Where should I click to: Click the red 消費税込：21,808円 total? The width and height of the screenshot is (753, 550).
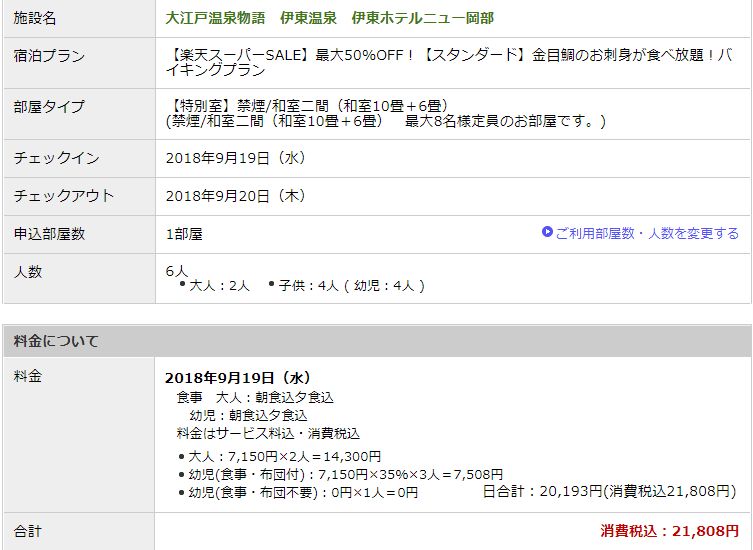coord(669,531)
